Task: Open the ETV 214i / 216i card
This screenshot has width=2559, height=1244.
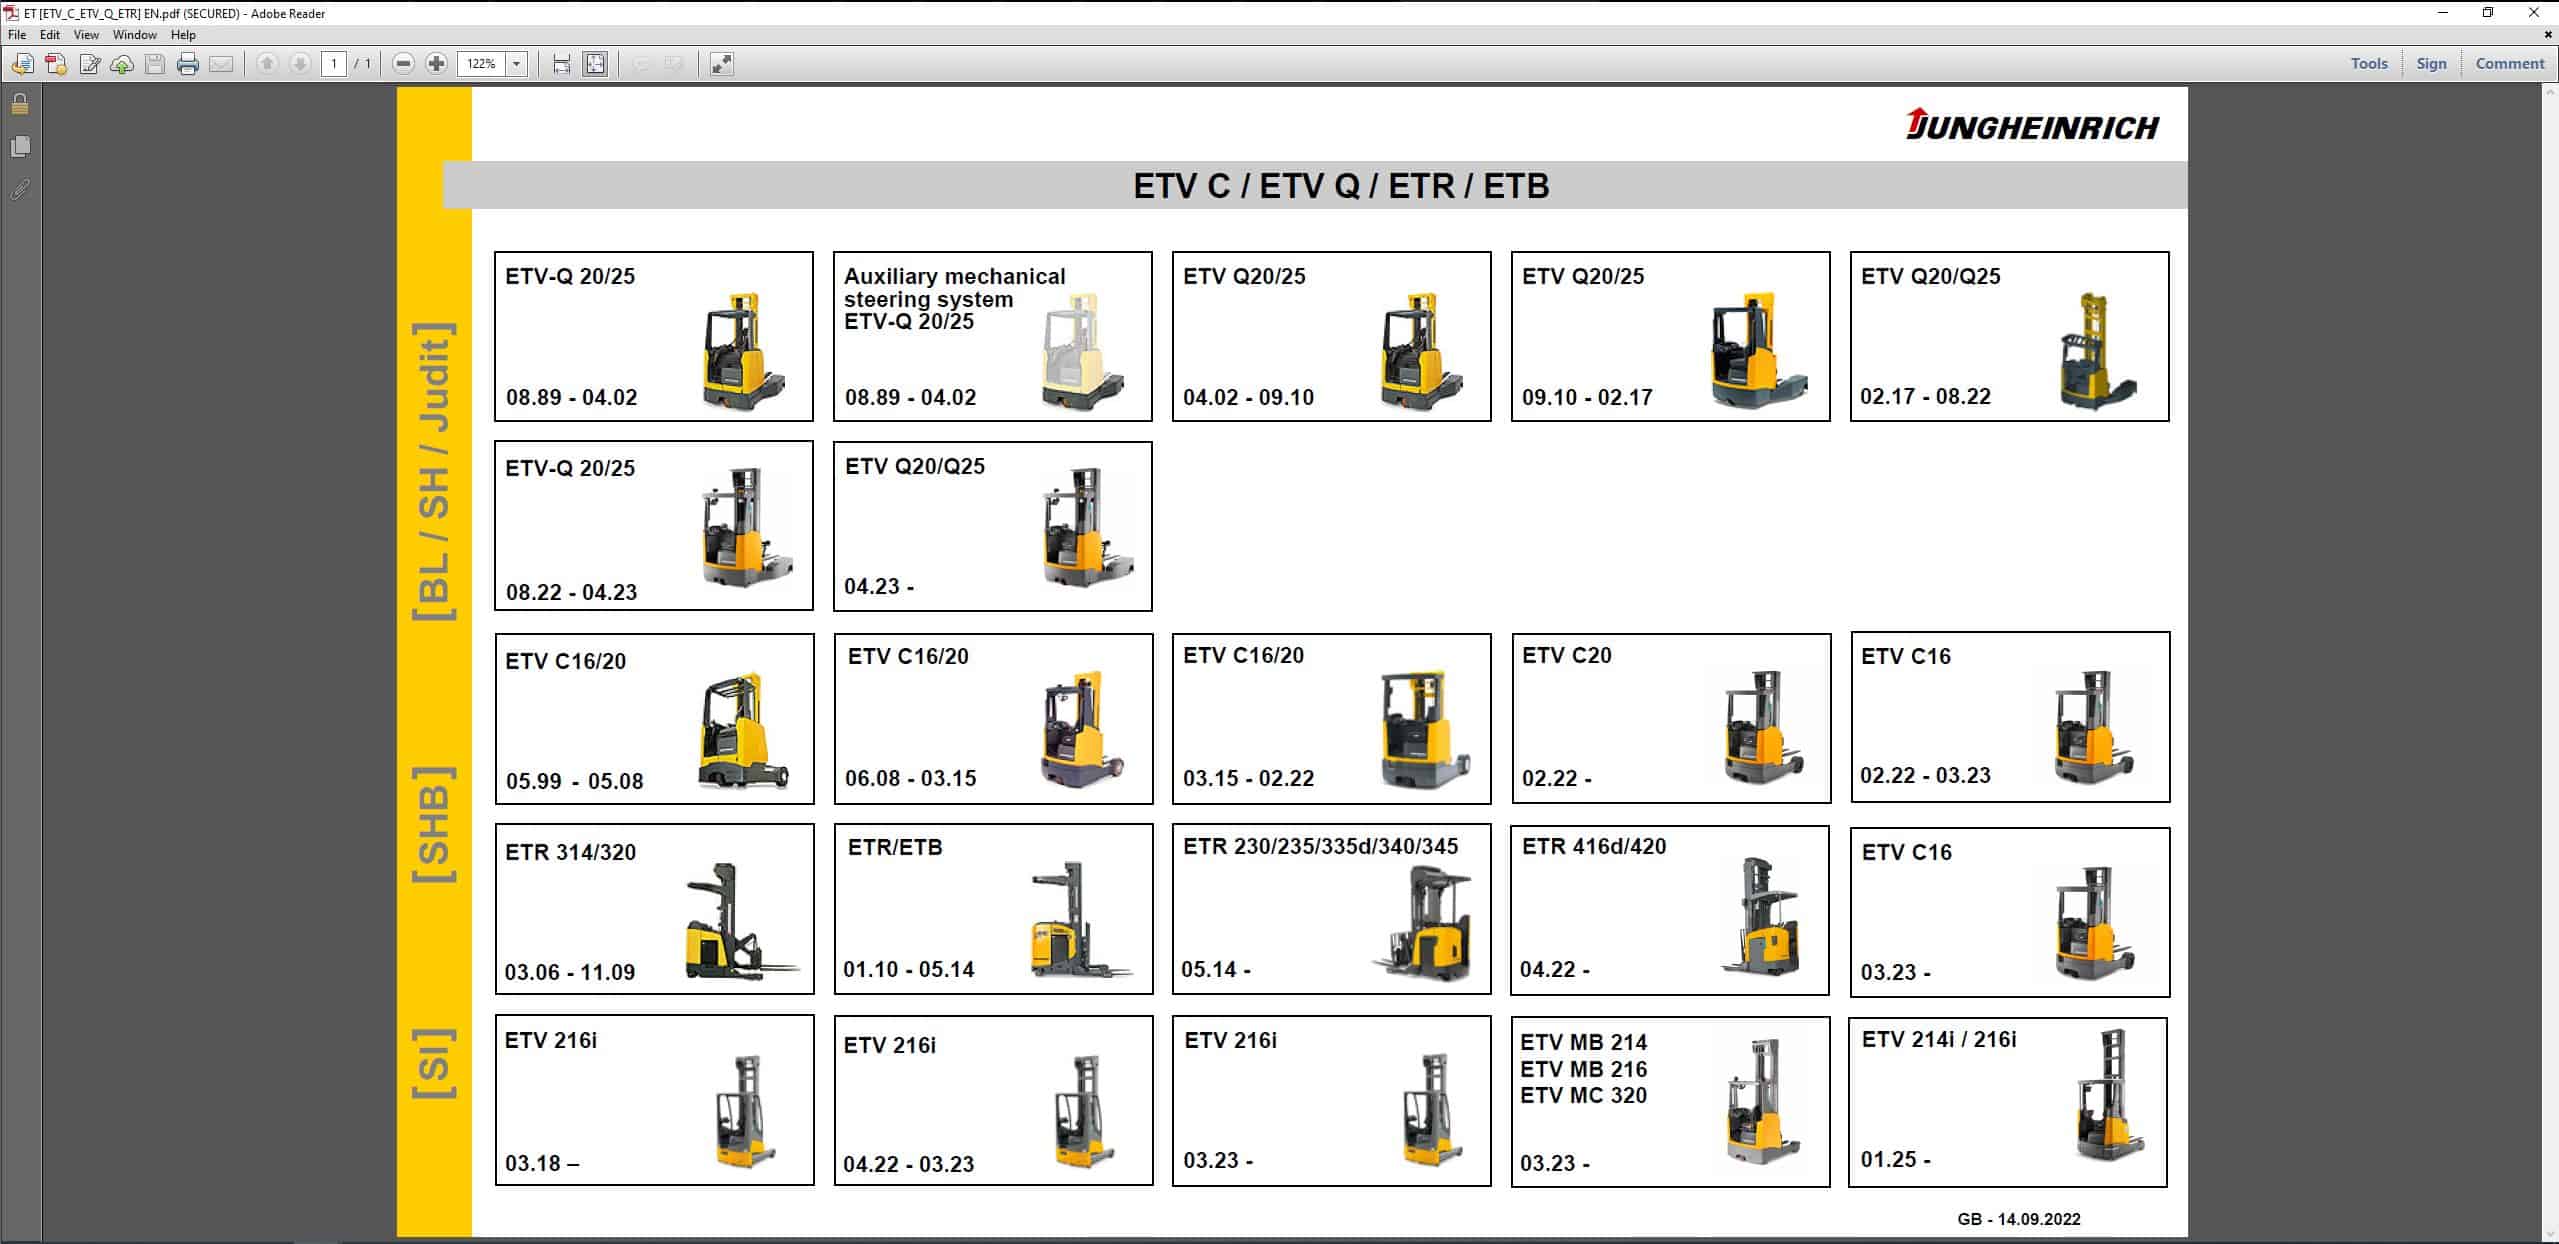Action: click(2008, 1102)
